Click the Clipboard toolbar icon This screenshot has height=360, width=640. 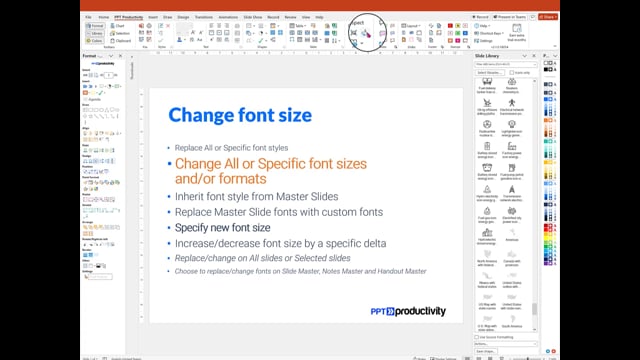(x=121, y=41)
